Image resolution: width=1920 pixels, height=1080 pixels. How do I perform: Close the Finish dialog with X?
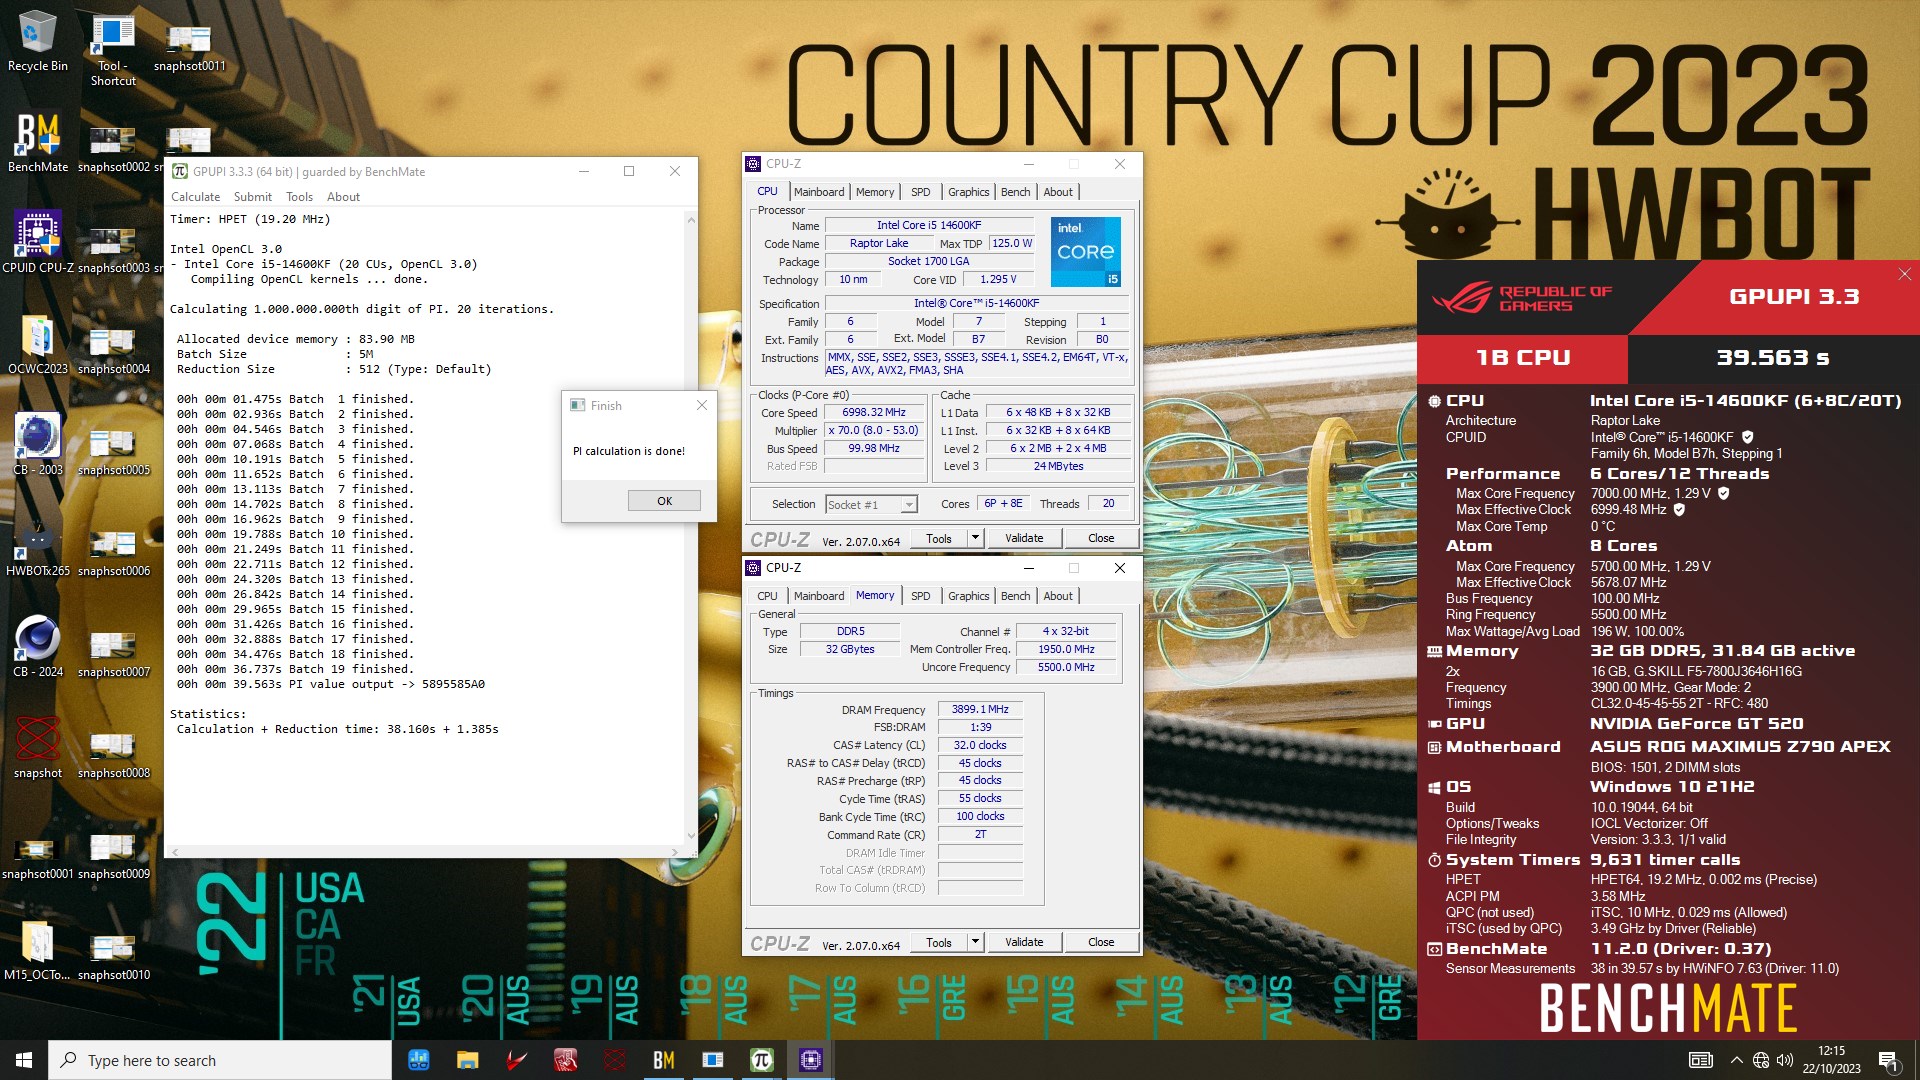(702, 405)
